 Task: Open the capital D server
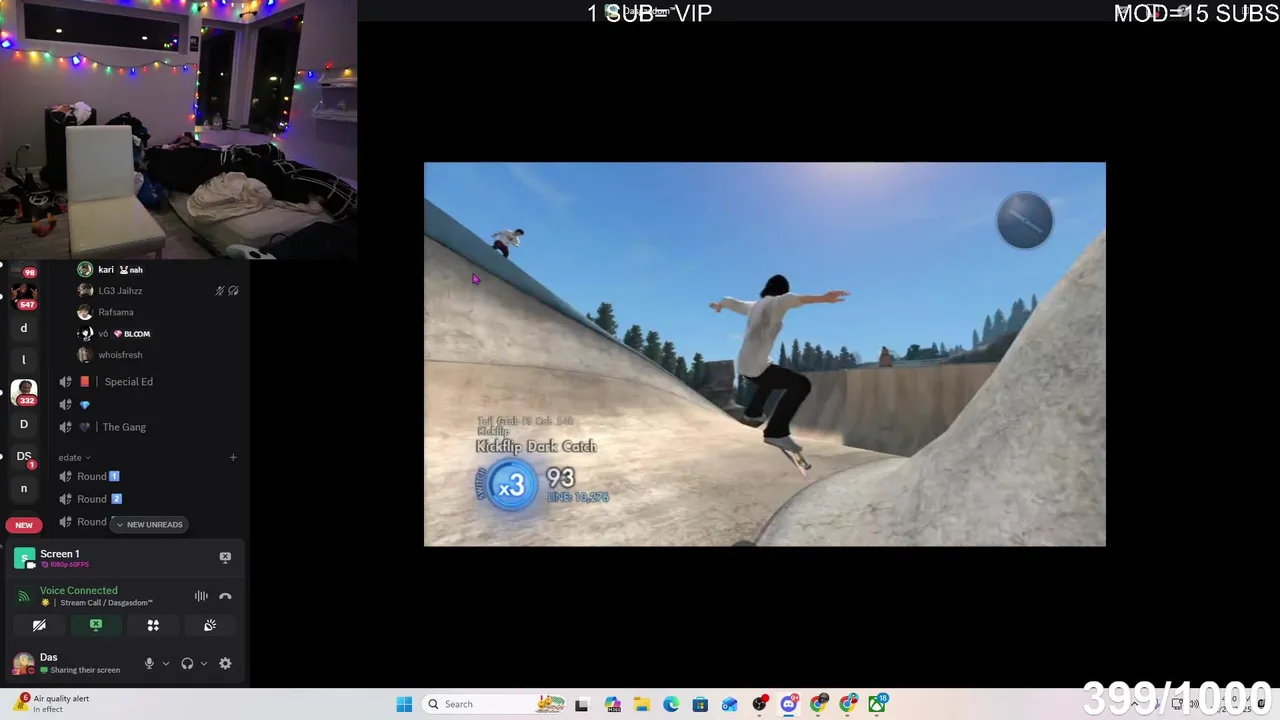[24, 424]
